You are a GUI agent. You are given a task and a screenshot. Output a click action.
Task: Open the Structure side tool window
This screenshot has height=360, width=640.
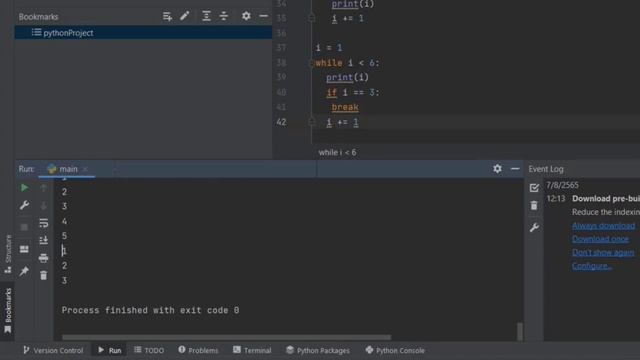tap(8, 254)
